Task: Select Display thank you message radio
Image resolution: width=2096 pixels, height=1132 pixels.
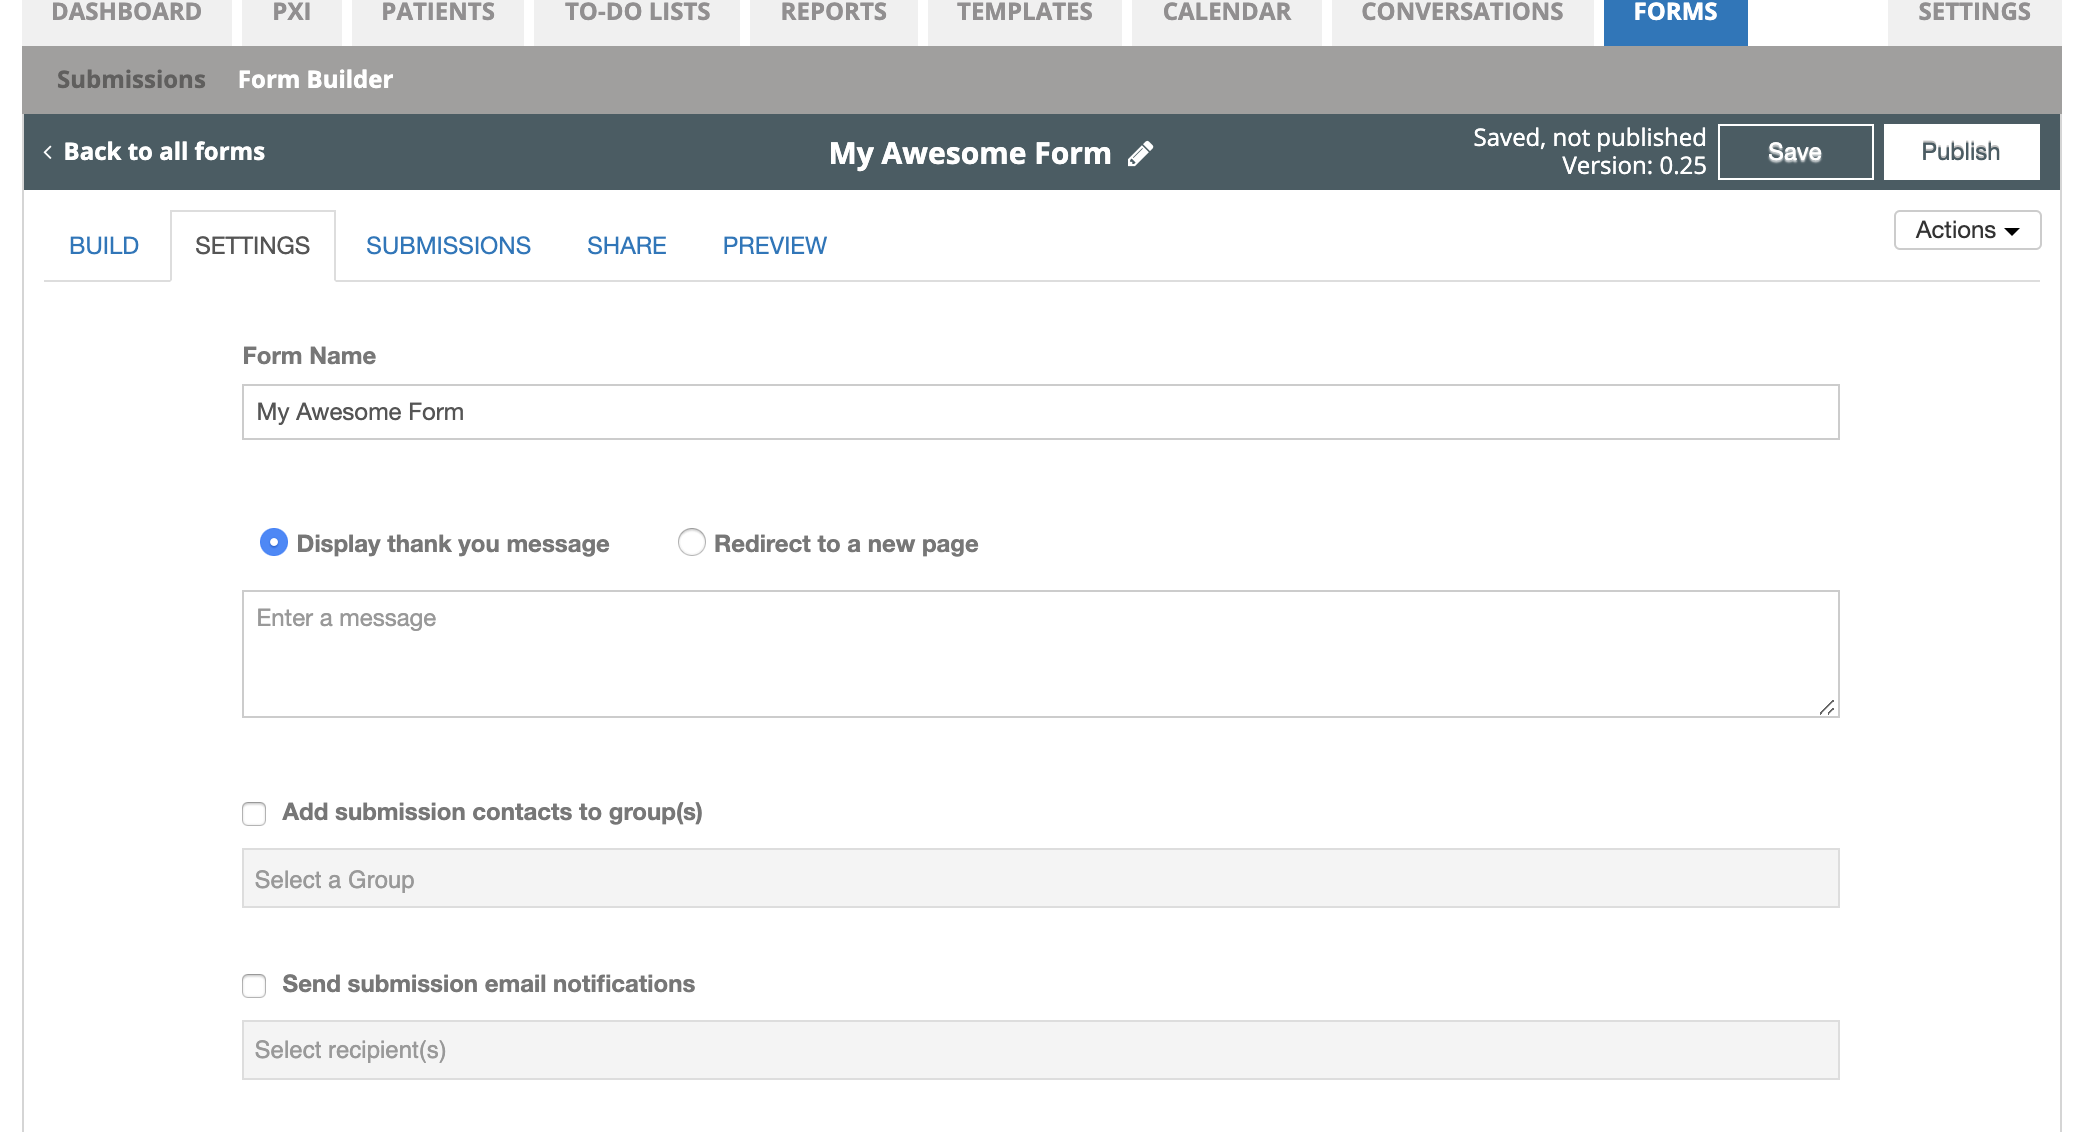Action: coord(273,542)
